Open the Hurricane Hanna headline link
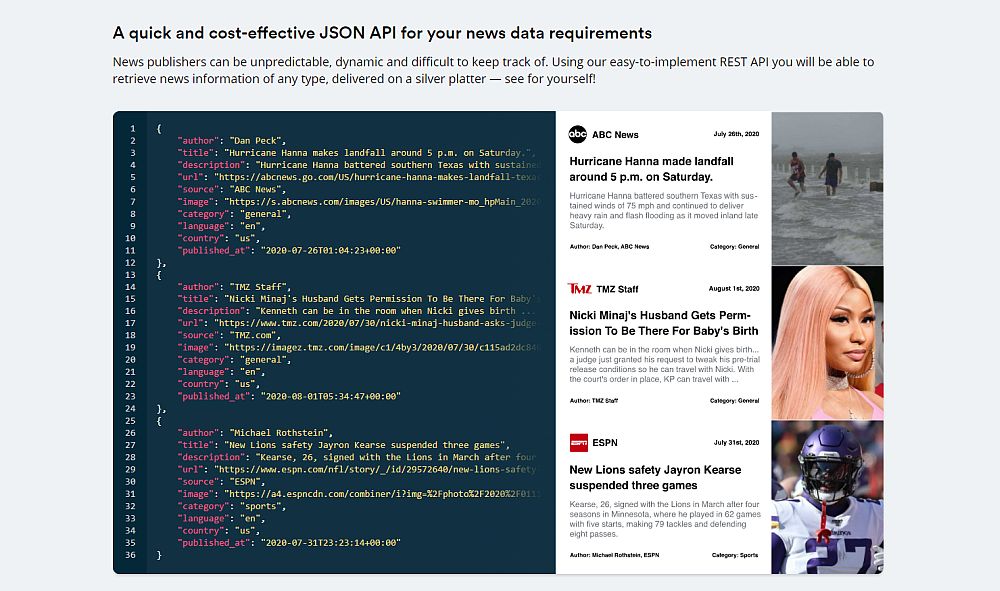This screenshot has height=591, width=1000. pyautogui.click(x=652, y=170)
